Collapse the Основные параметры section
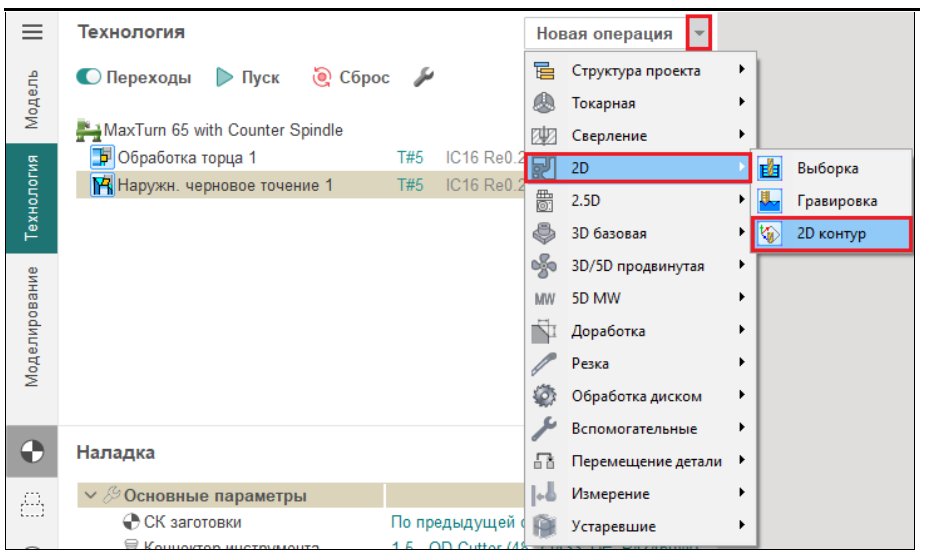926x556 pixels. point(91,496)
